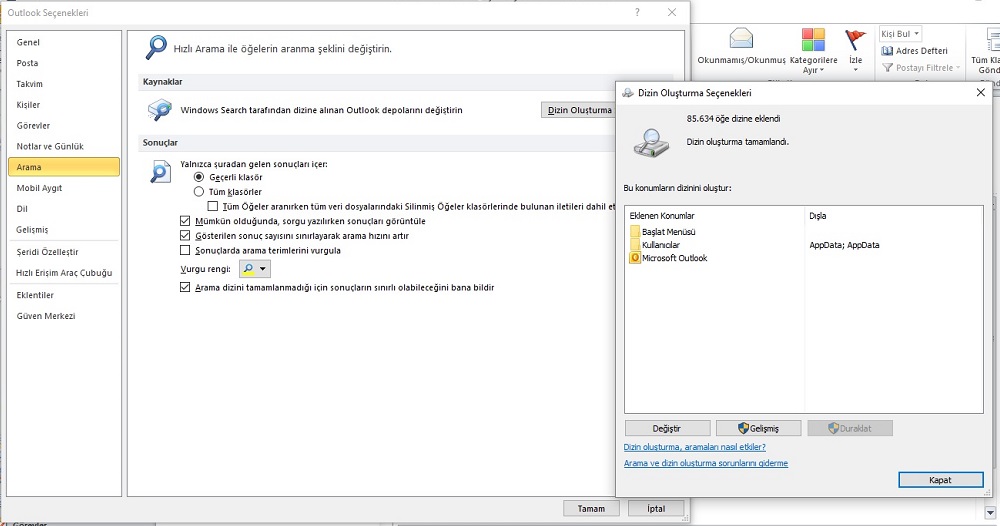
Task: Enable including Silinmiş Öğeler folders checkbox
Action: (x=213, y=206)
